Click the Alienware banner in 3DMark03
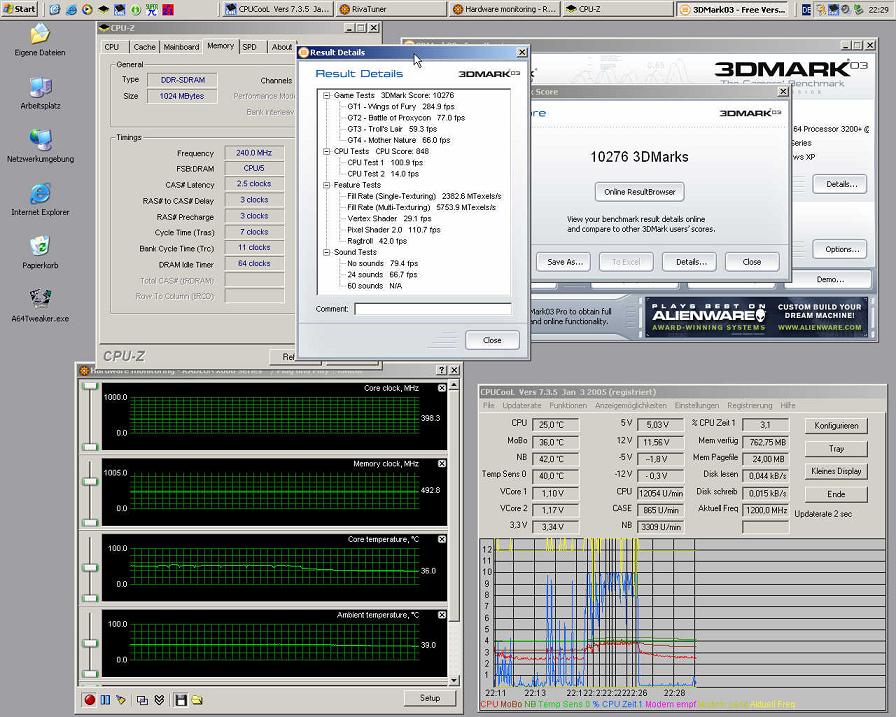Screen dimensions: 896x717 [x=757, y=317]
